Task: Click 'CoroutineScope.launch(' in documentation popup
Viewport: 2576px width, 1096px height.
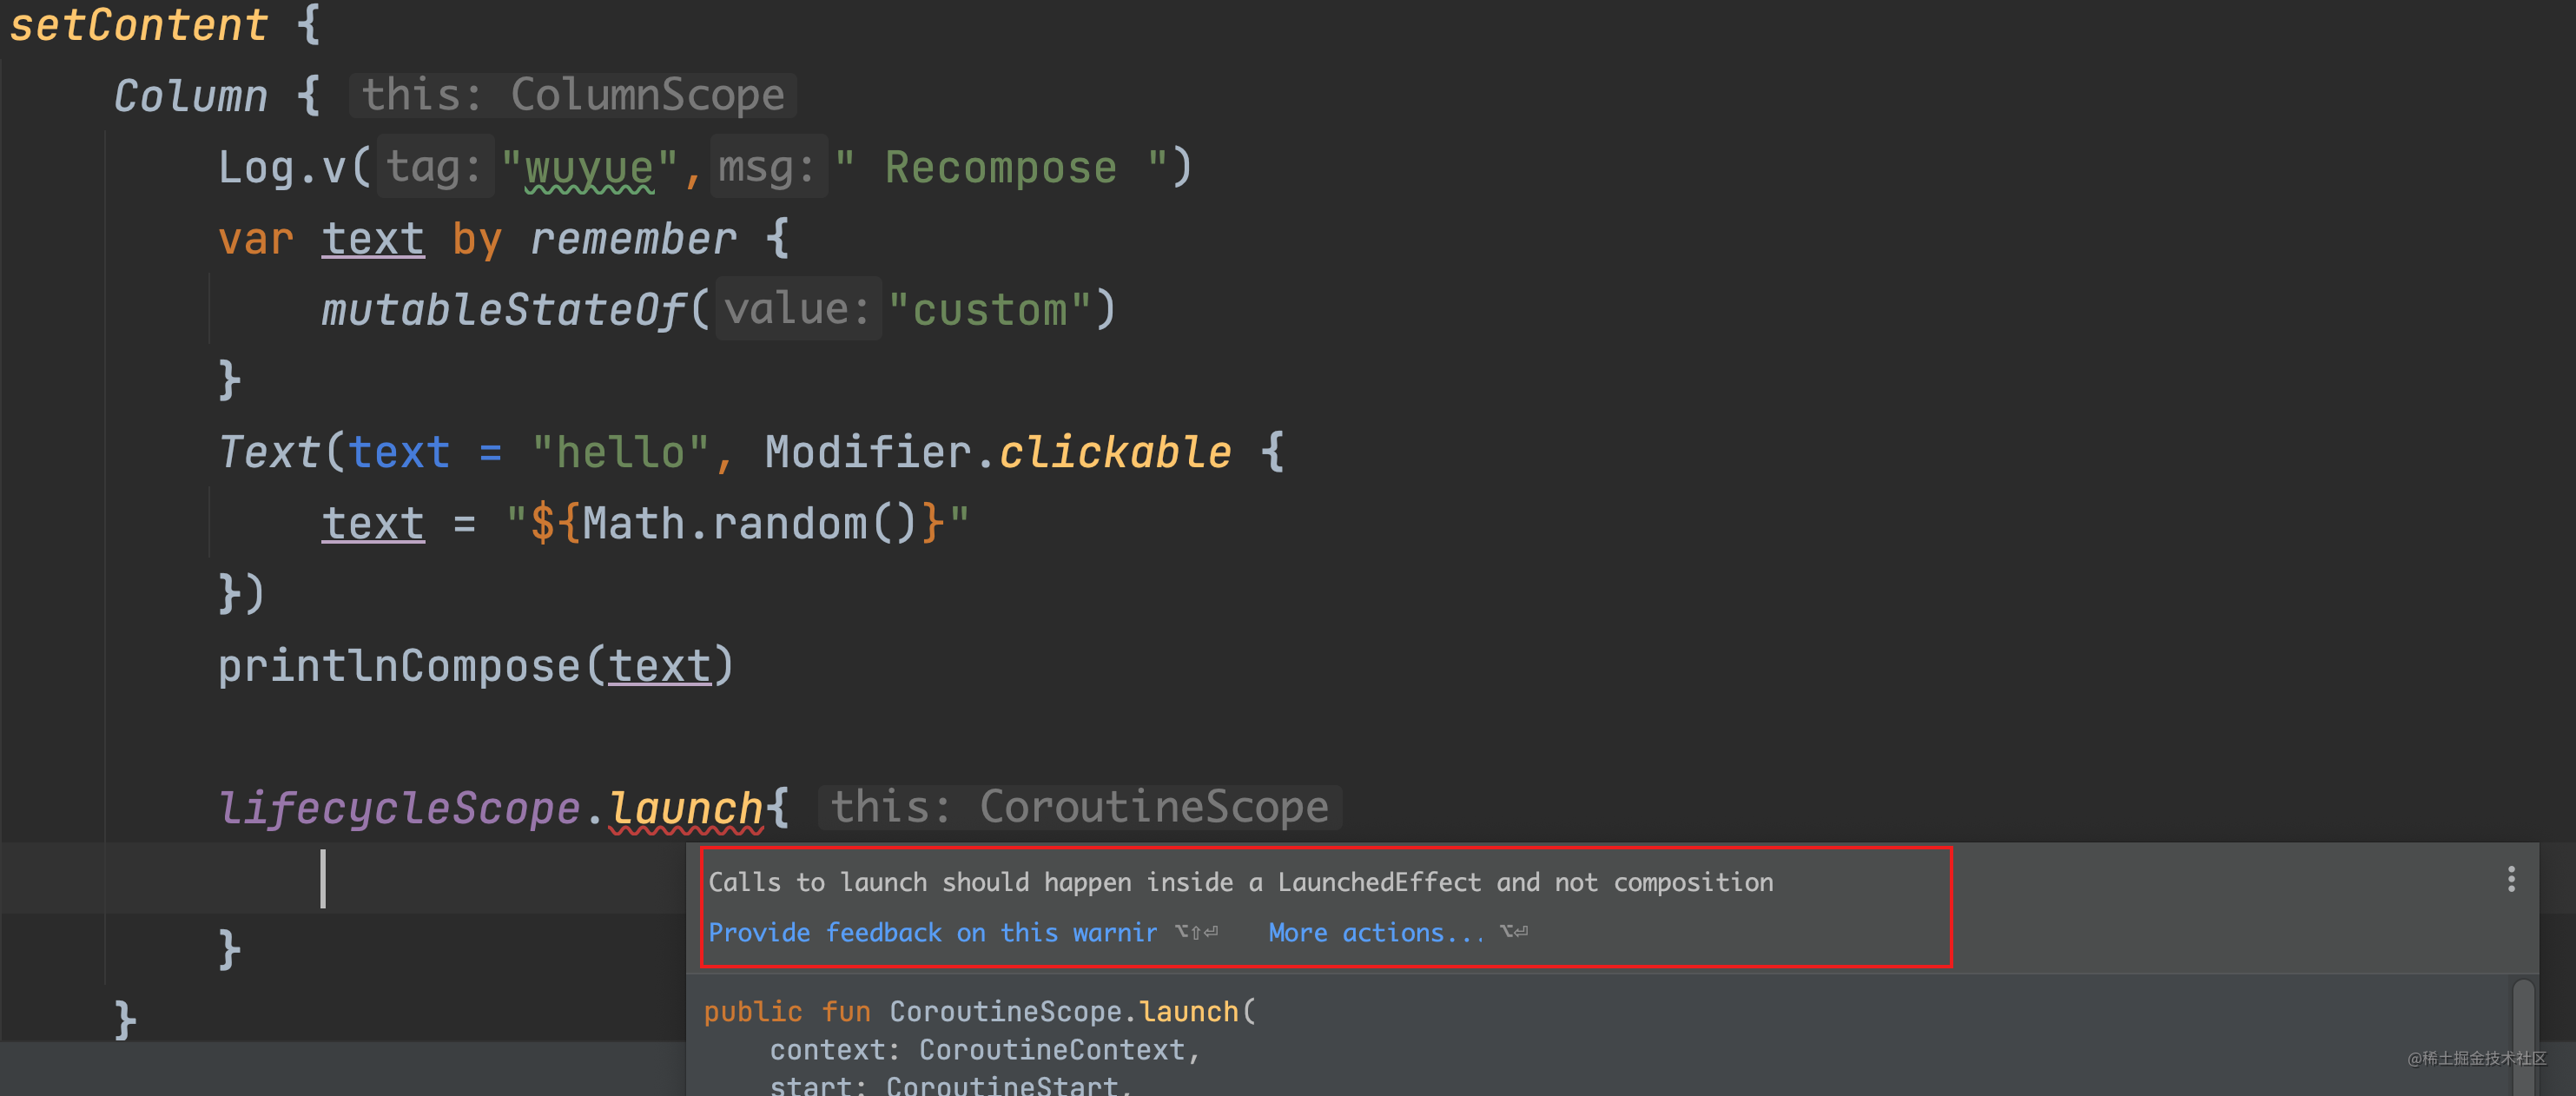Action: [1072, 1012]
